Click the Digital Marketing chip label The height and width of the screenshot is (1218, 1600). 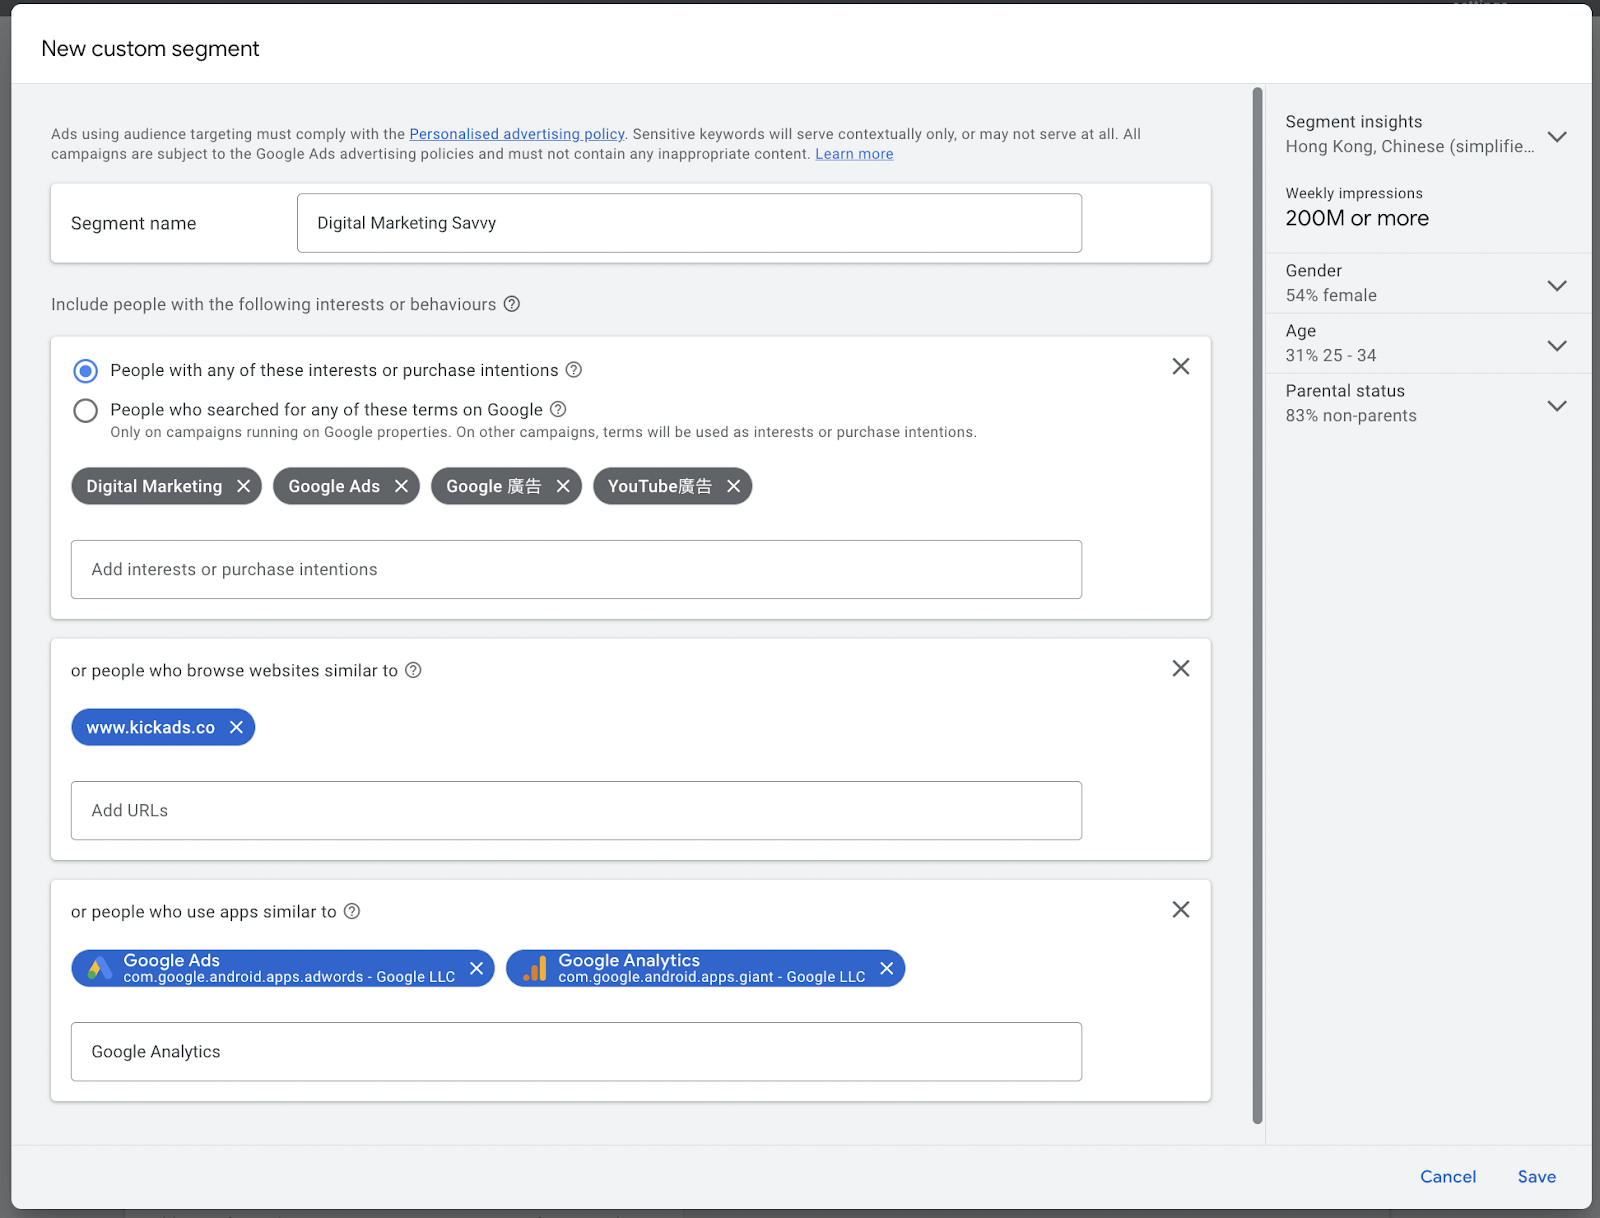[x=154, y=486]
